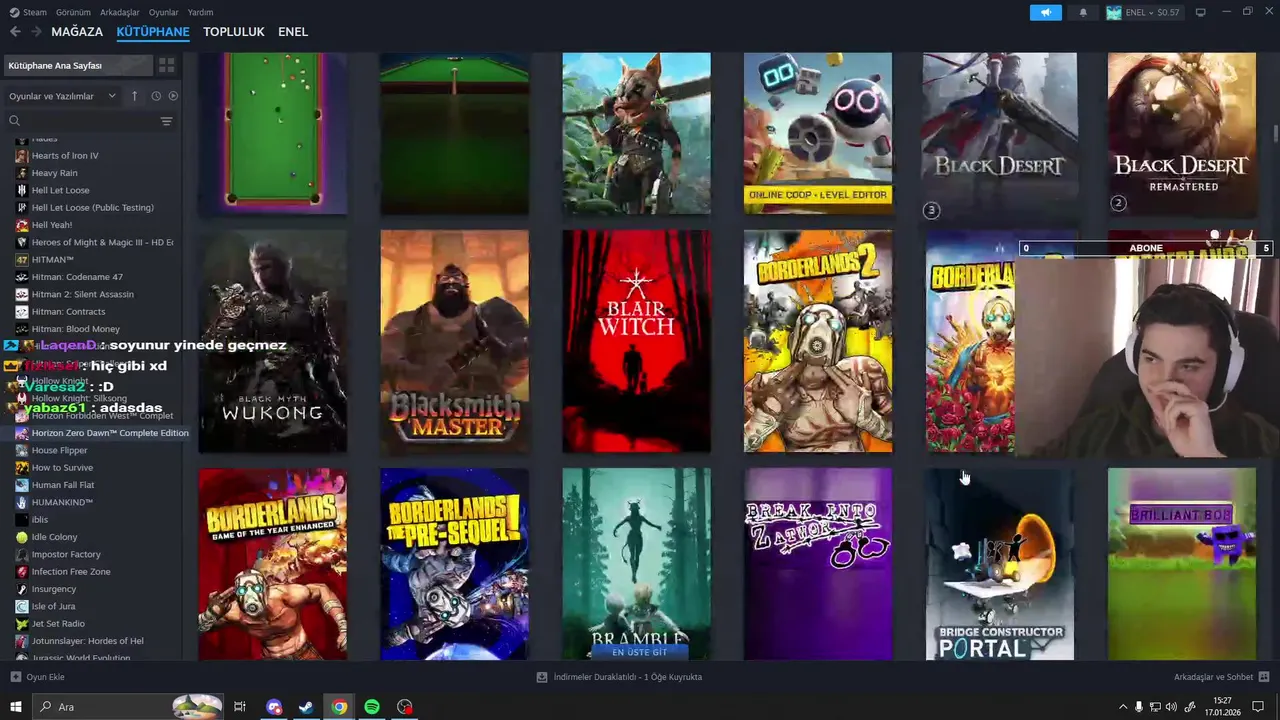1280x720 pixels.
Task: Open the ENEL account dropdown
Action: pyautogui.click(x=1143, y=12)
